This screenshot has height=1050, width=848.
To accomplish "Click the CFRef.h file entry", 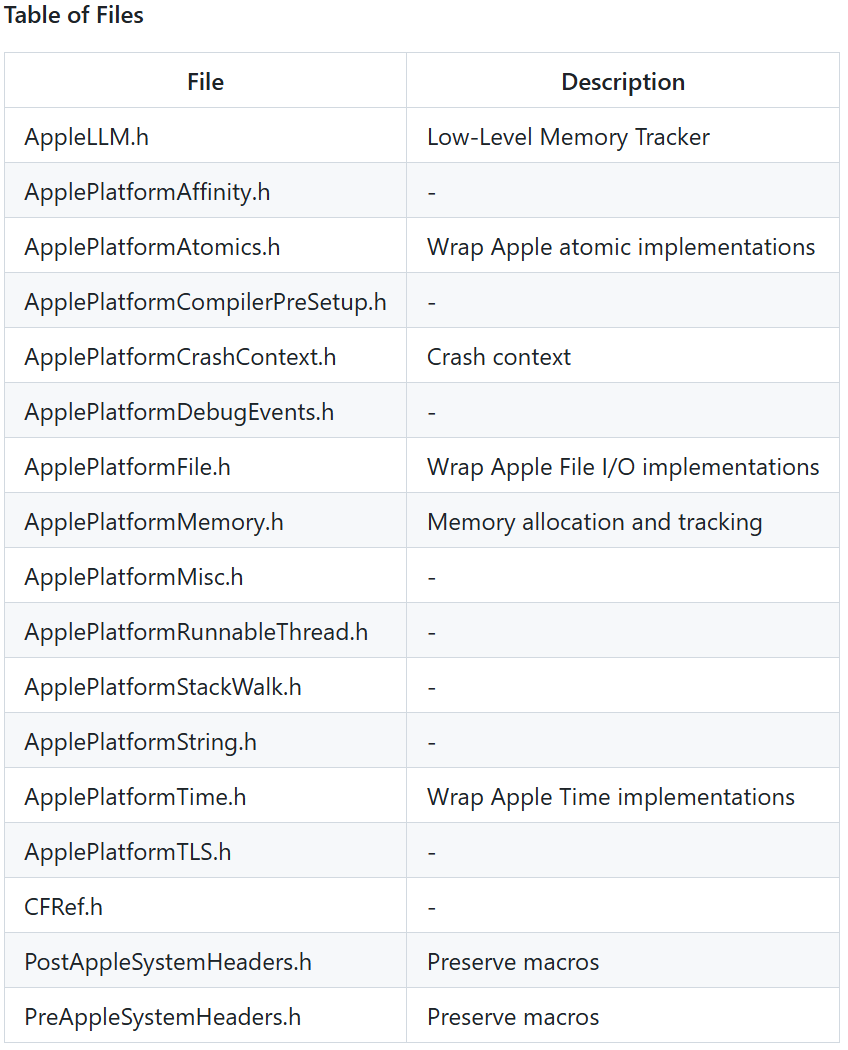I will pyautogui.click(x=63, y=907).
